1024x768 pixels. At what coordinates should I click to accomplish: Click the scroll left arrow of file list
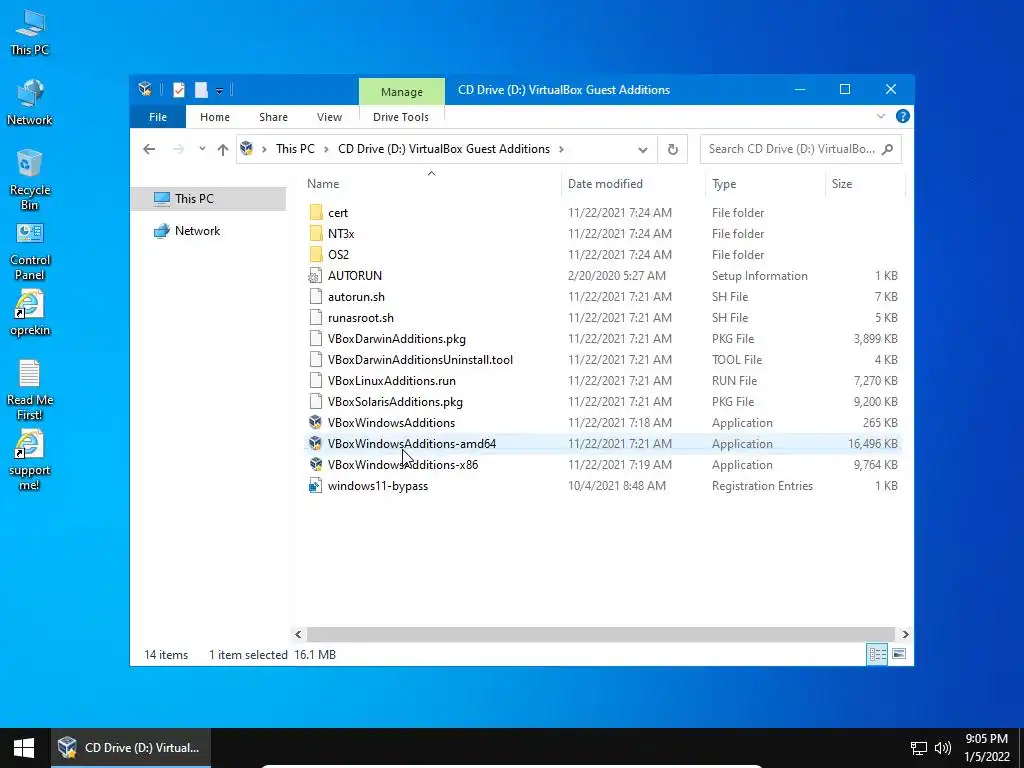pos(298,634)
